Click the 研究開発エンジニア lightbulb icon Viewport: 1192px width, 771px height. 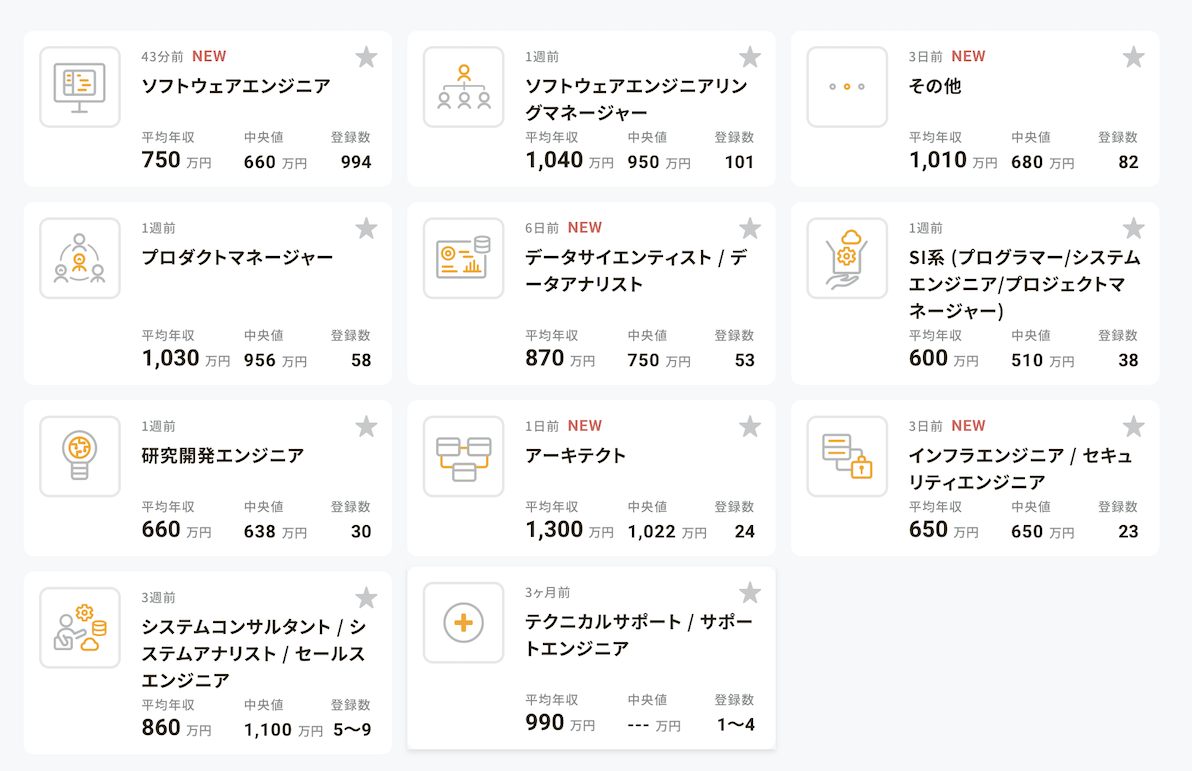(80, 456)
